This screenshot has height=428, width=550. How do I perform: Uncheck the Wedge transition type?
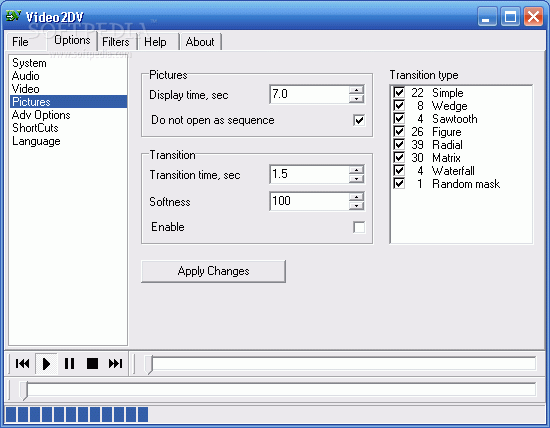click(x=399, y=106)
